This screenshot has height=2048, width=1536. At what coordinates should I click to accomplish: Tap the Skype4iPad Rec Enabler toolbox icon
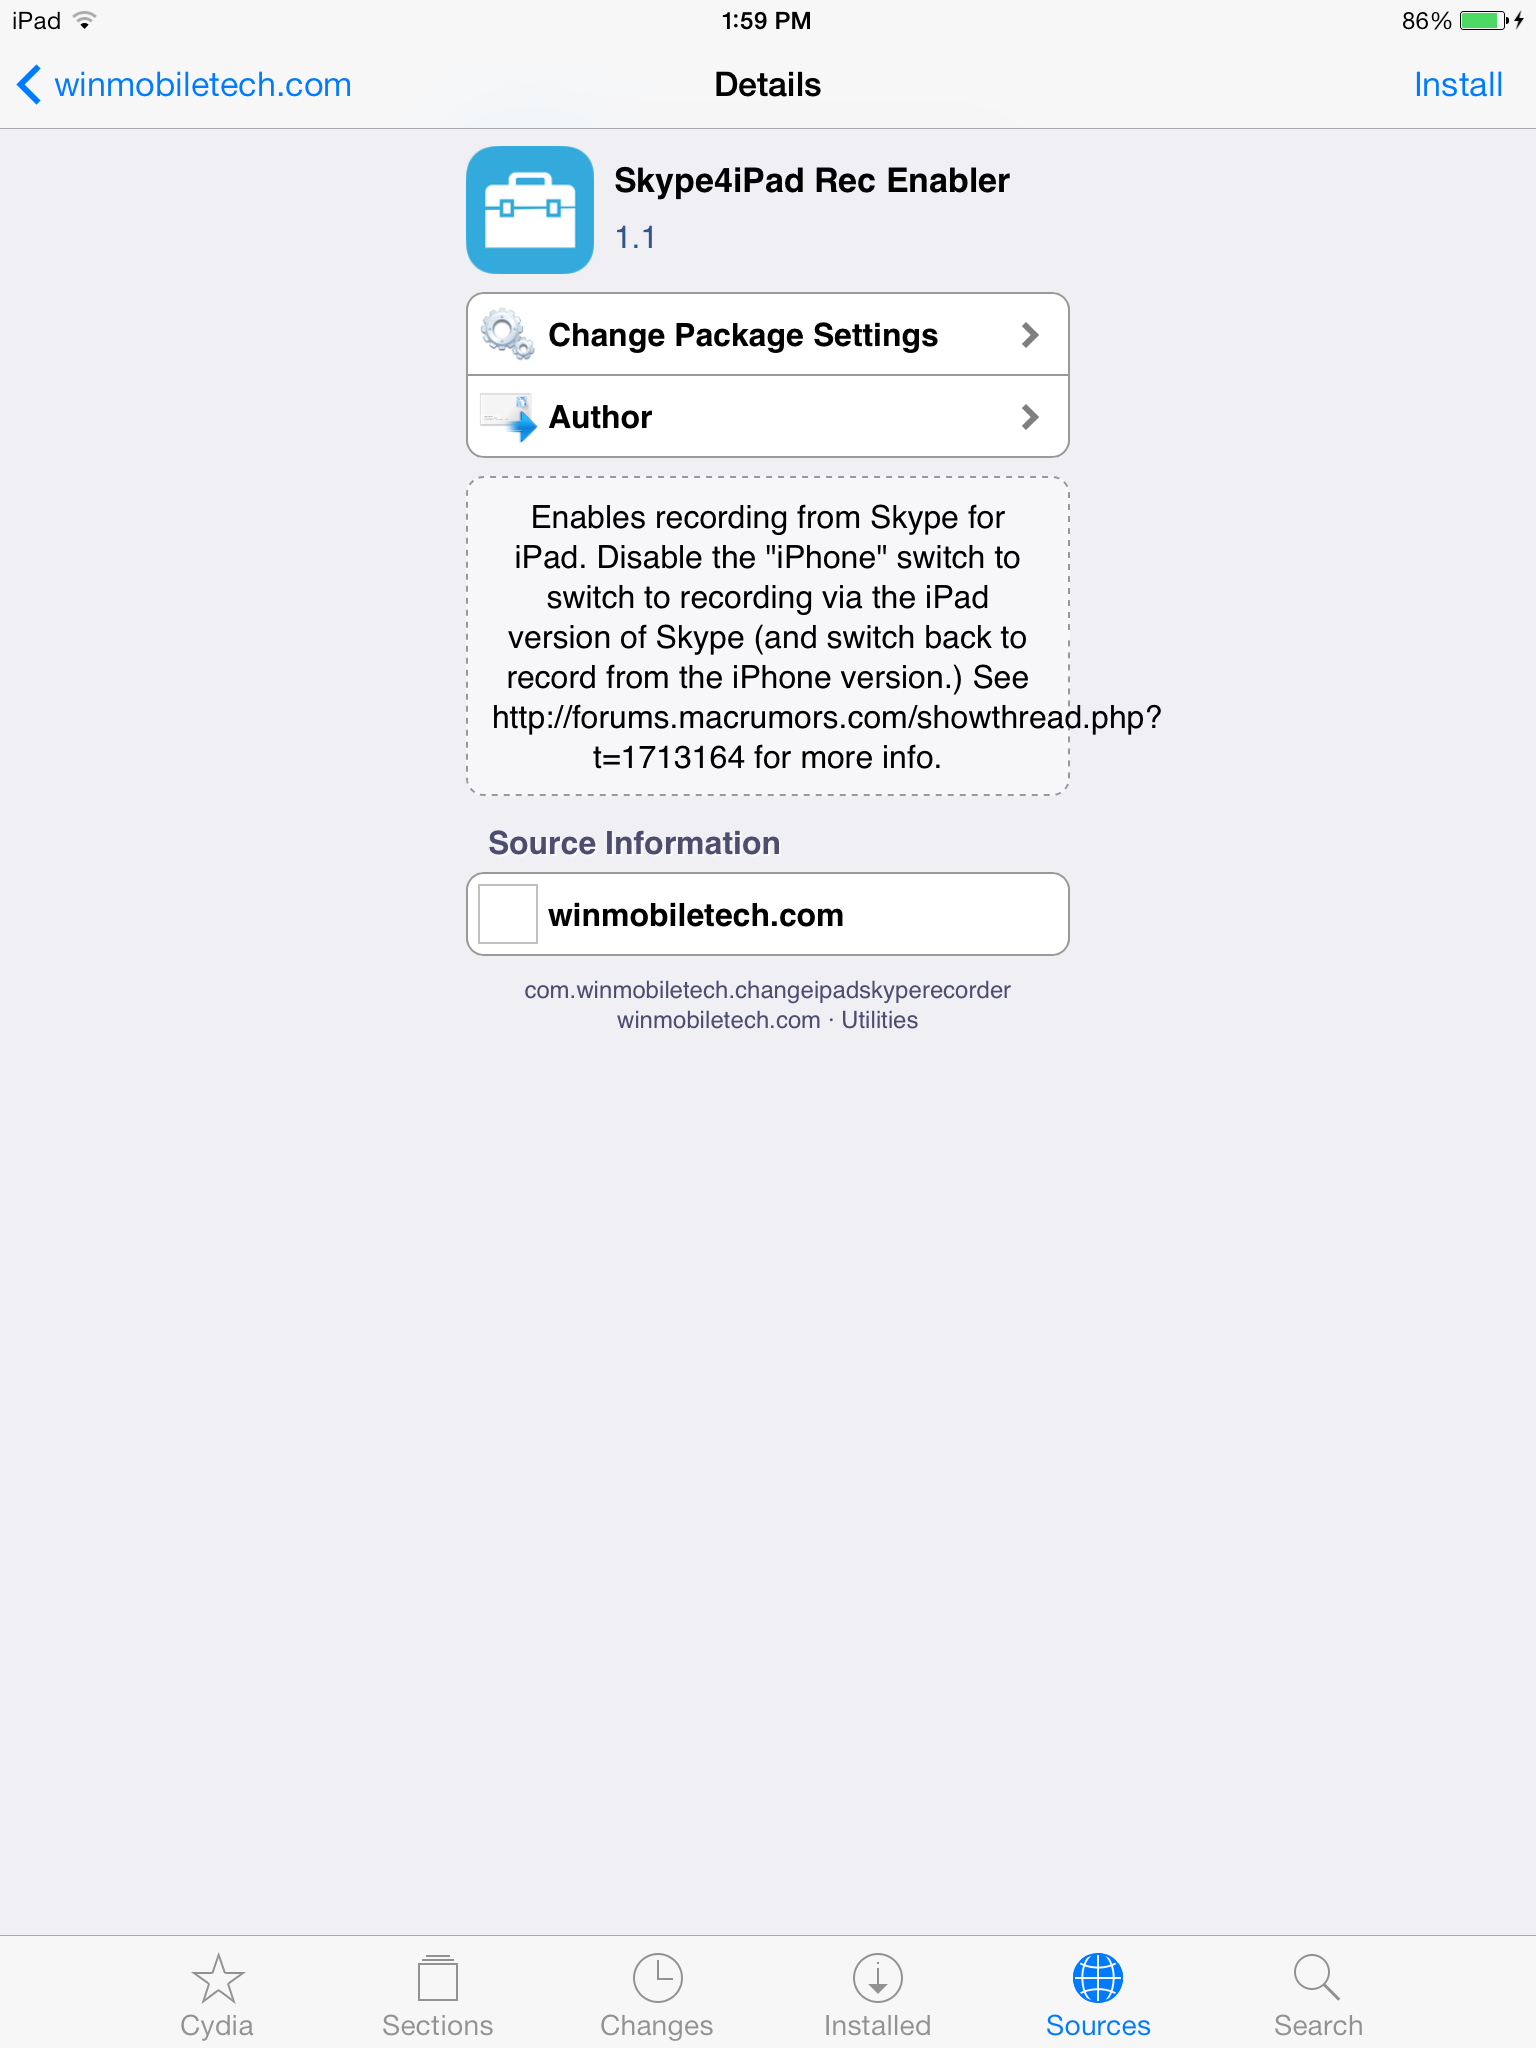click(x=530, y=210)
